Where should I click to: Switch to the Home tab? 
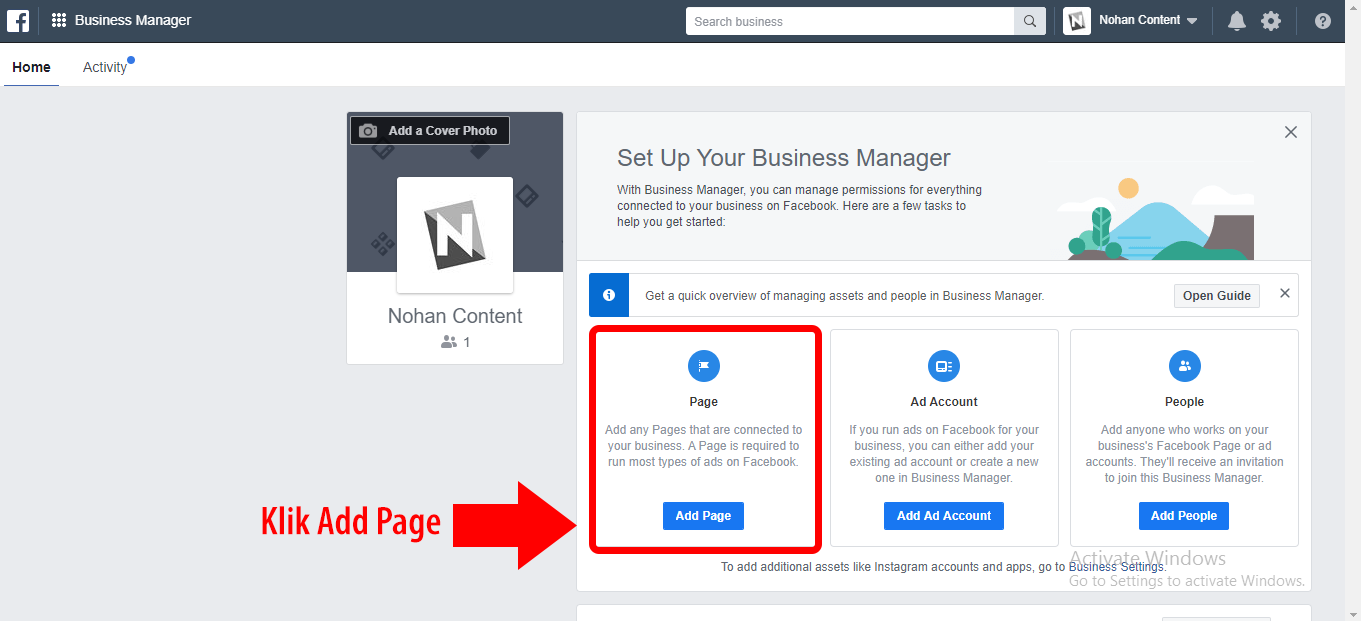click(31, 67)
